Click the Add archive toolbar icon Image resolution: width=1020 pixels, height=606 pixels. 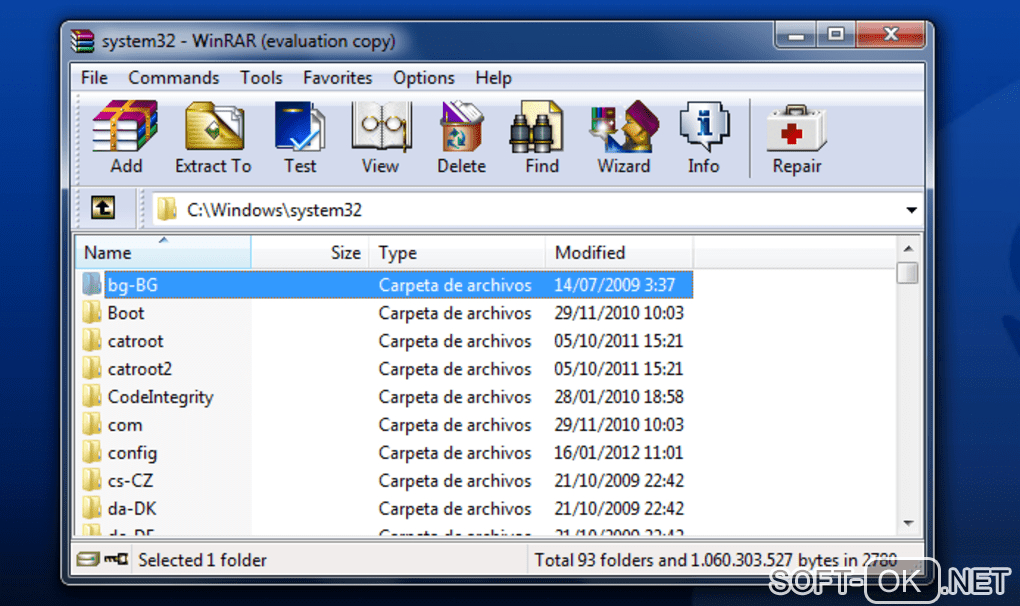click(125, 126)
